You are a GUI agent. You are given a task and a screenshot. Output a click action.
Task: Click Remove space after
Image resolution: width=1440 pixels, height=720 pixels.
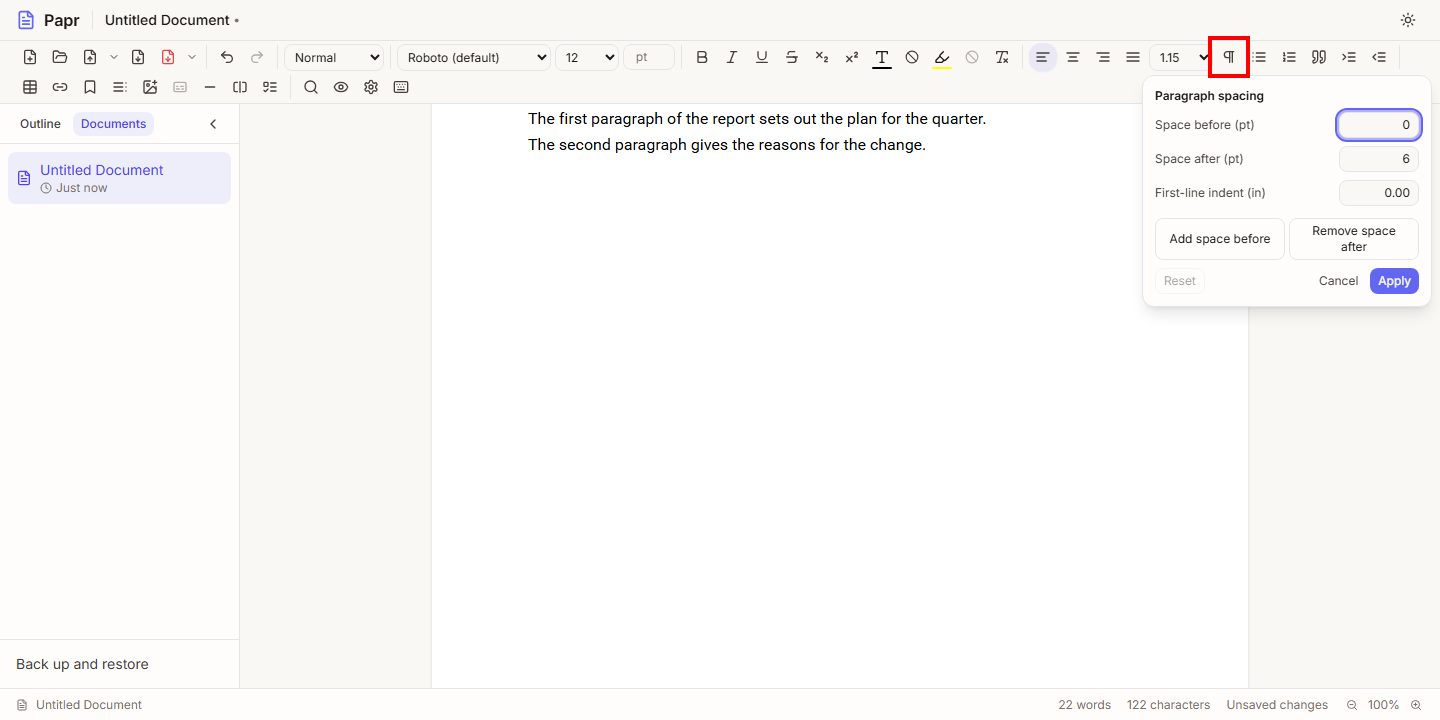(1354, 239)
